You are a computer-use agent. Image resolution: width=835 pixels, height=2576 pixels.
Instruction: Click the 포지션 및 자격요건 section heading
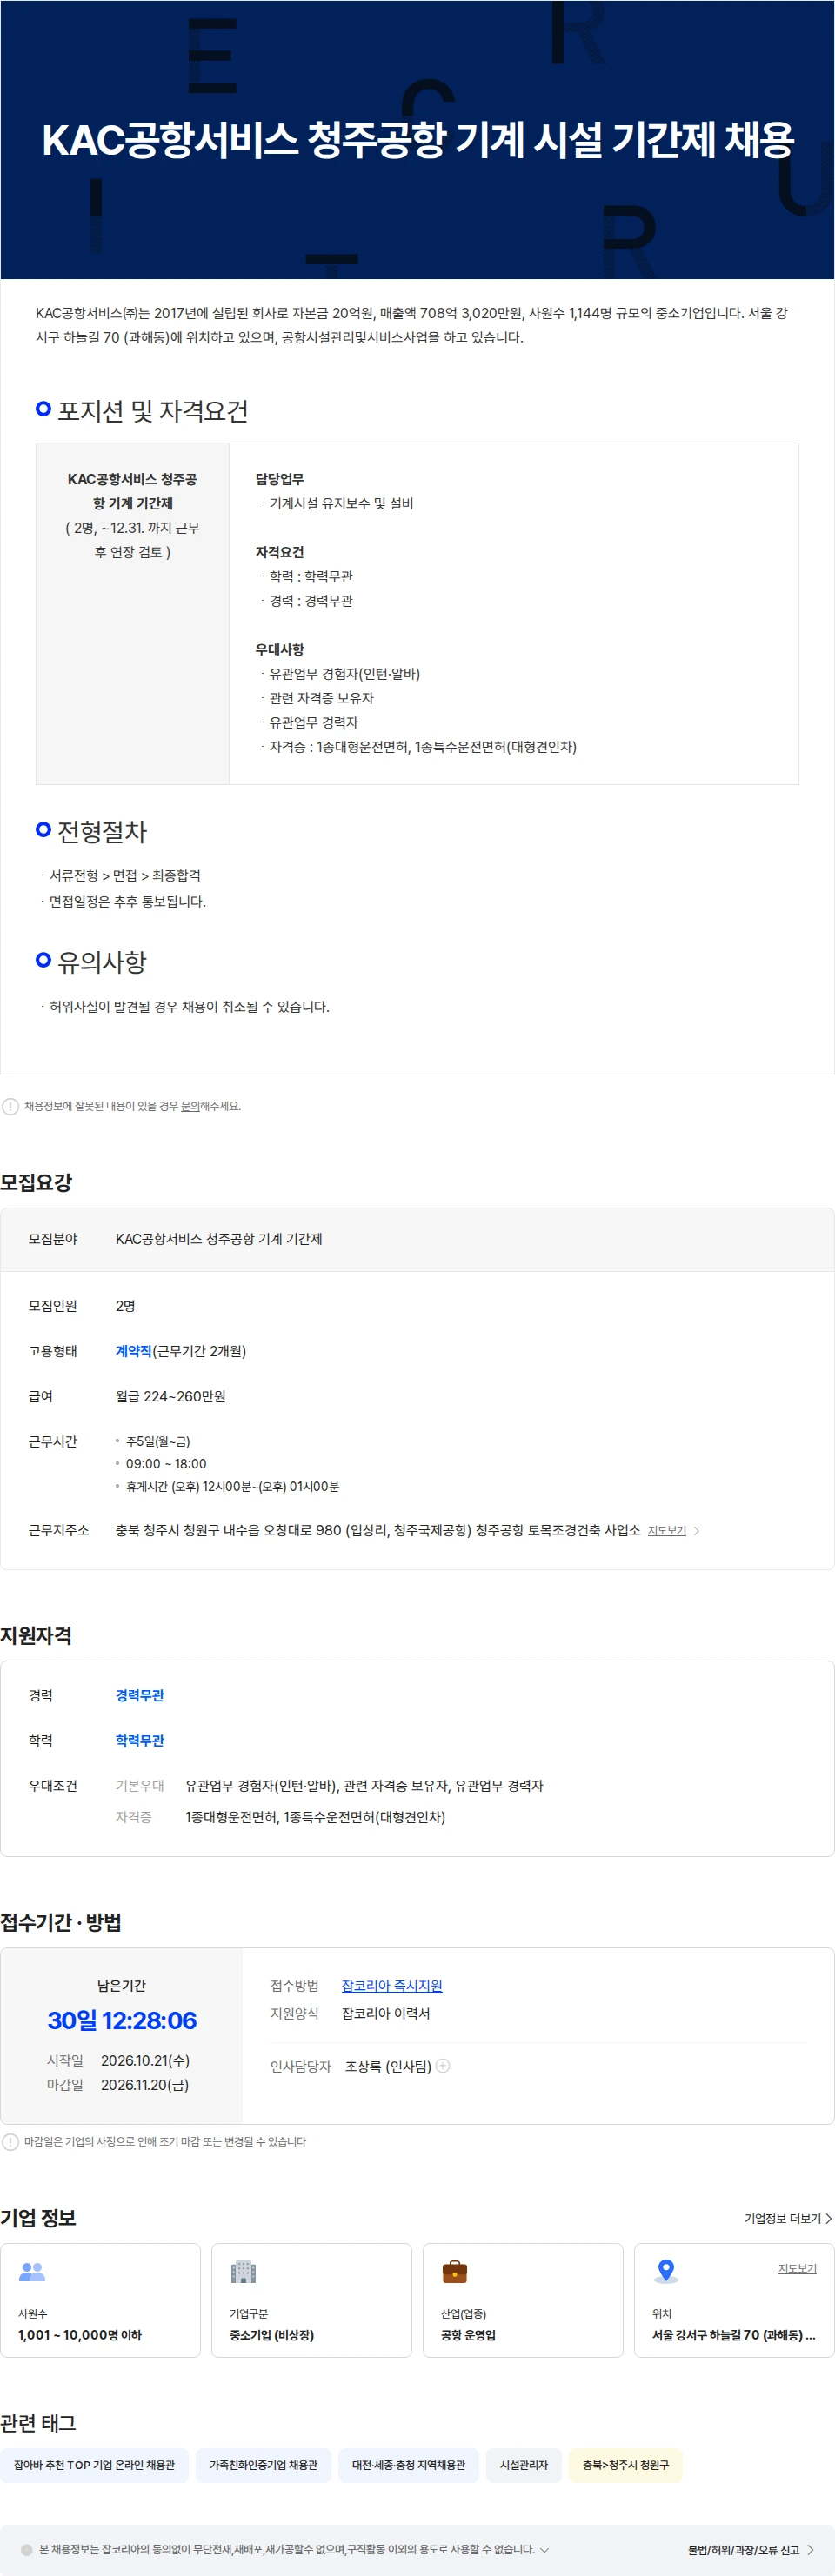[x=152, y=411]
